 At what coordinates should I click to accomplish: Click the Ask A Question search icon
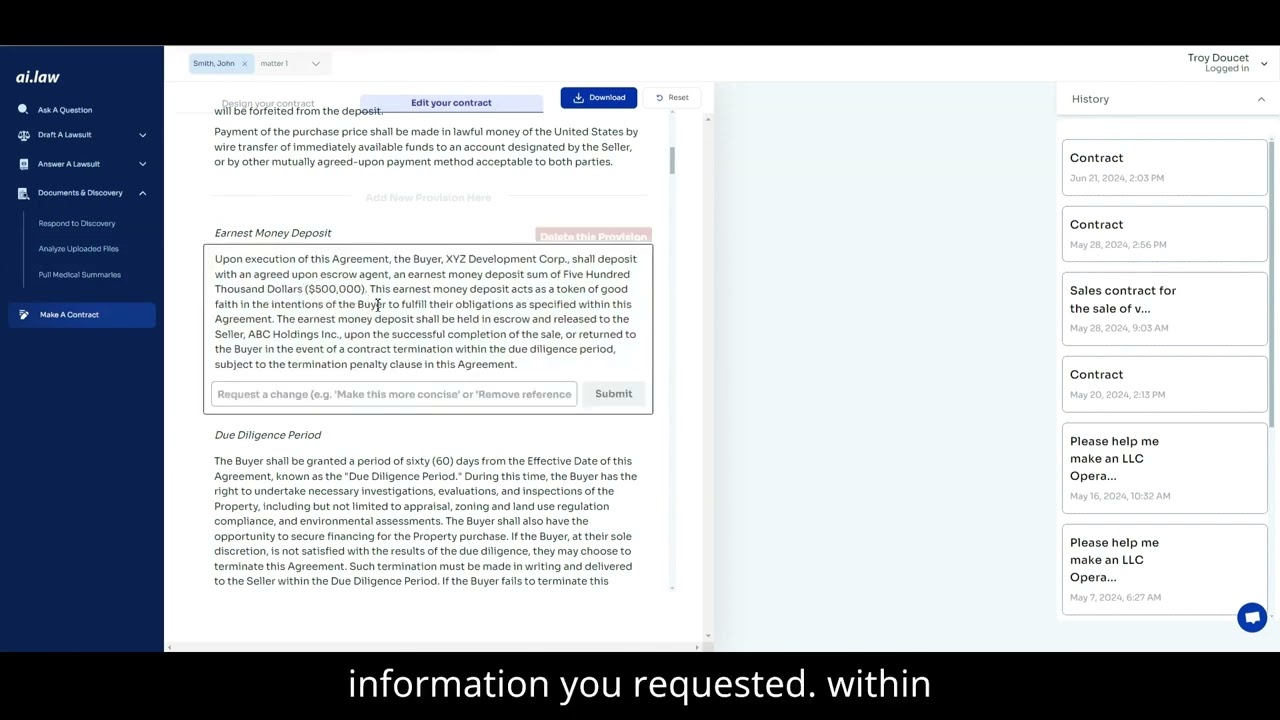pos(23,109)
